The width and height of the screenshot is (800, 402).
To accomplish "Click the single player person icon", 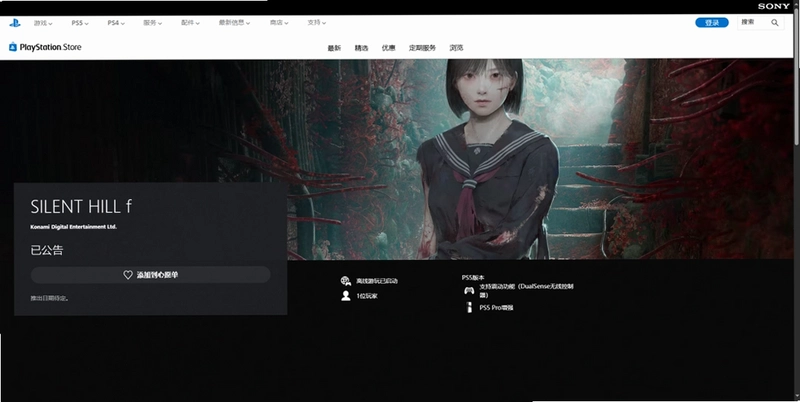I will [x=346, y=296].
